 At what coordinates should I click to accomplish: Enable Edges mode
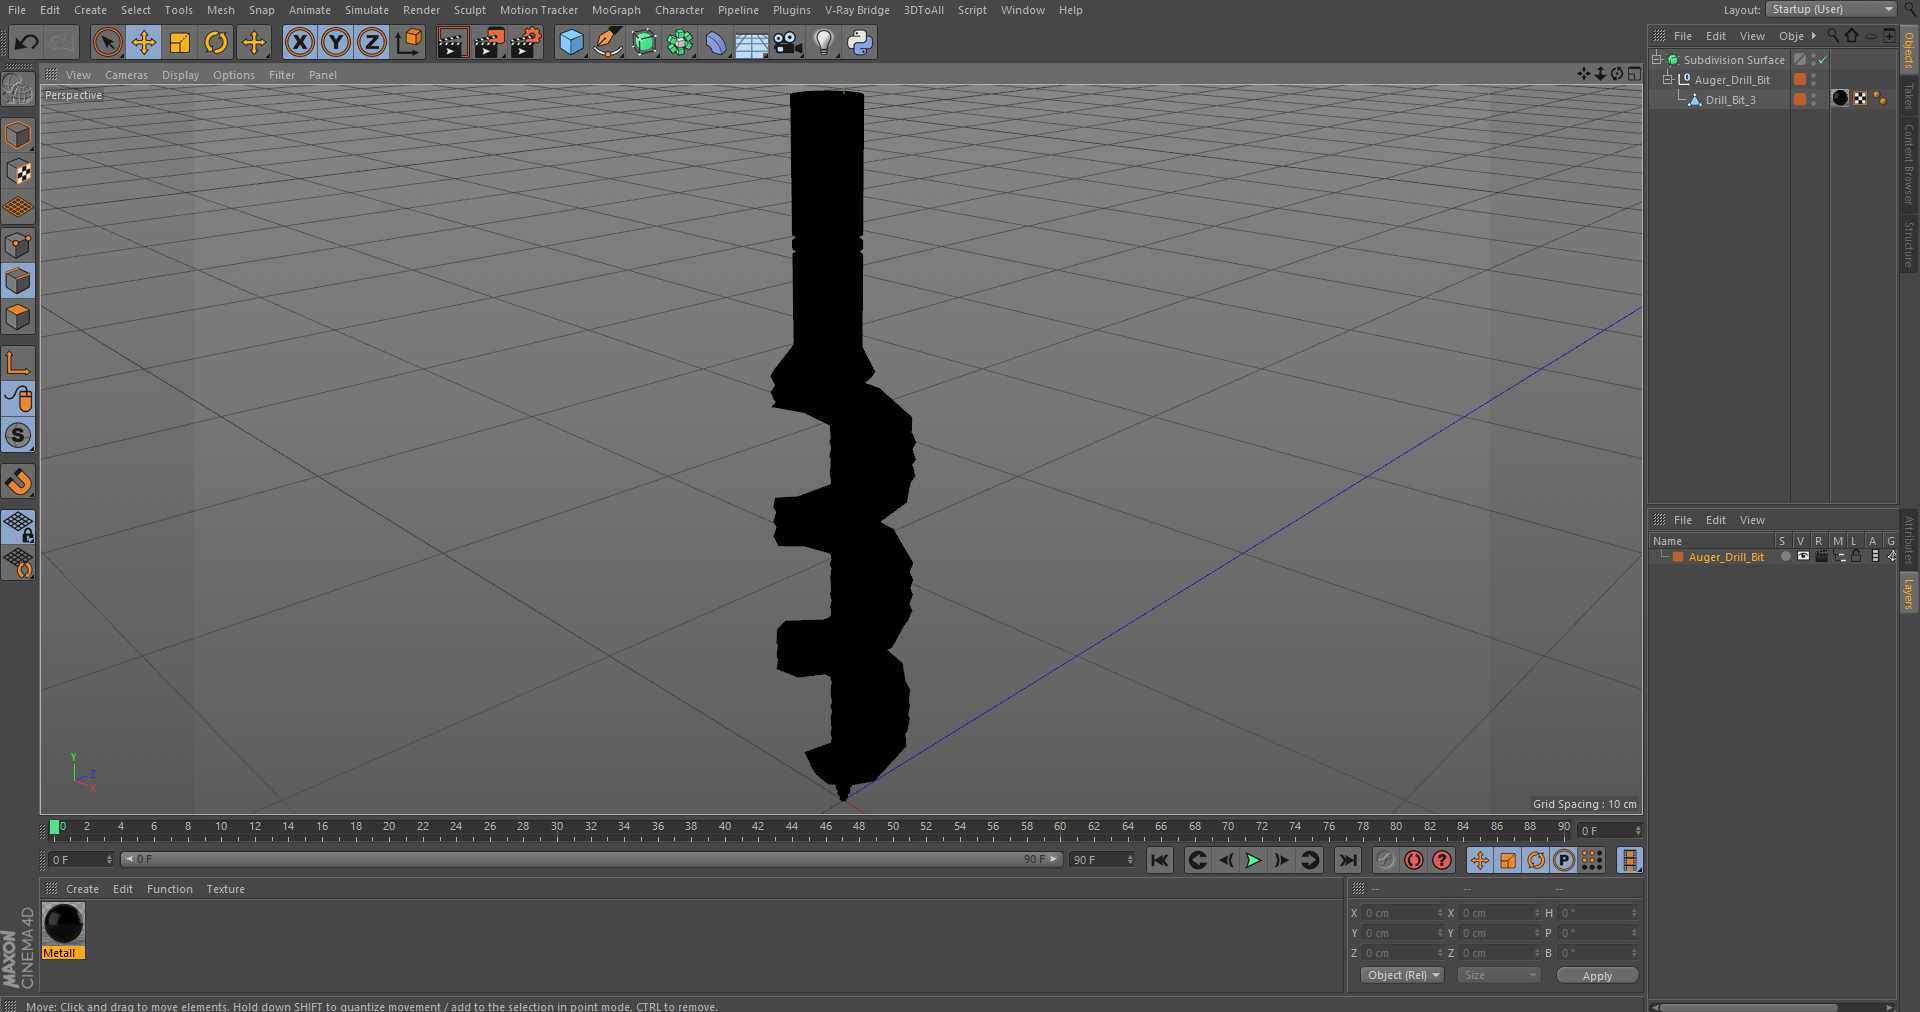coord(18,281)
